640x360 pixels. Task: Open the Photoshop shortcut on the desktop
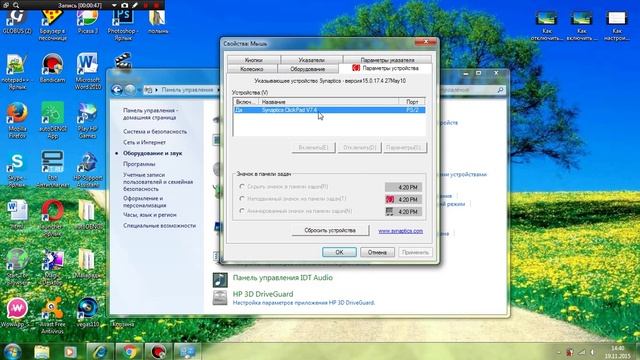click(x=123, y=24)
